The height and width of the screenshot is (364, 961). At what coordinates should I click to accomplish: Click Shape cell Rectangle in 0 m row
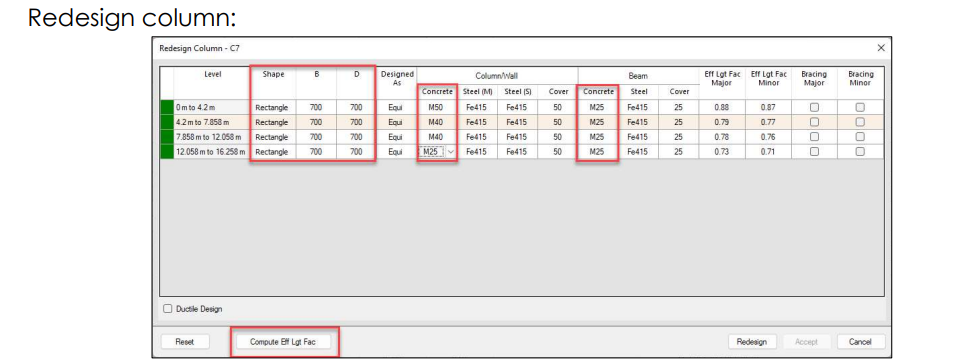tap(272, 107)
